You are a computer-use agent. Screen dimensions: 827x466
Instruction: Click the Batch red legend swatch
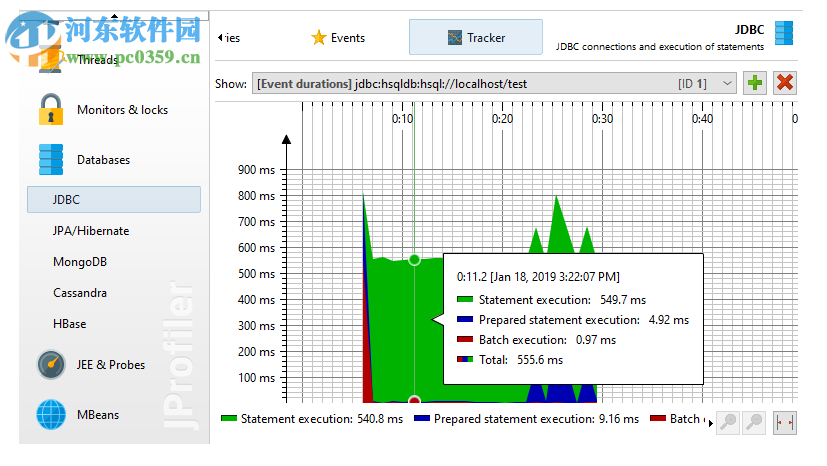pos(658,419)
